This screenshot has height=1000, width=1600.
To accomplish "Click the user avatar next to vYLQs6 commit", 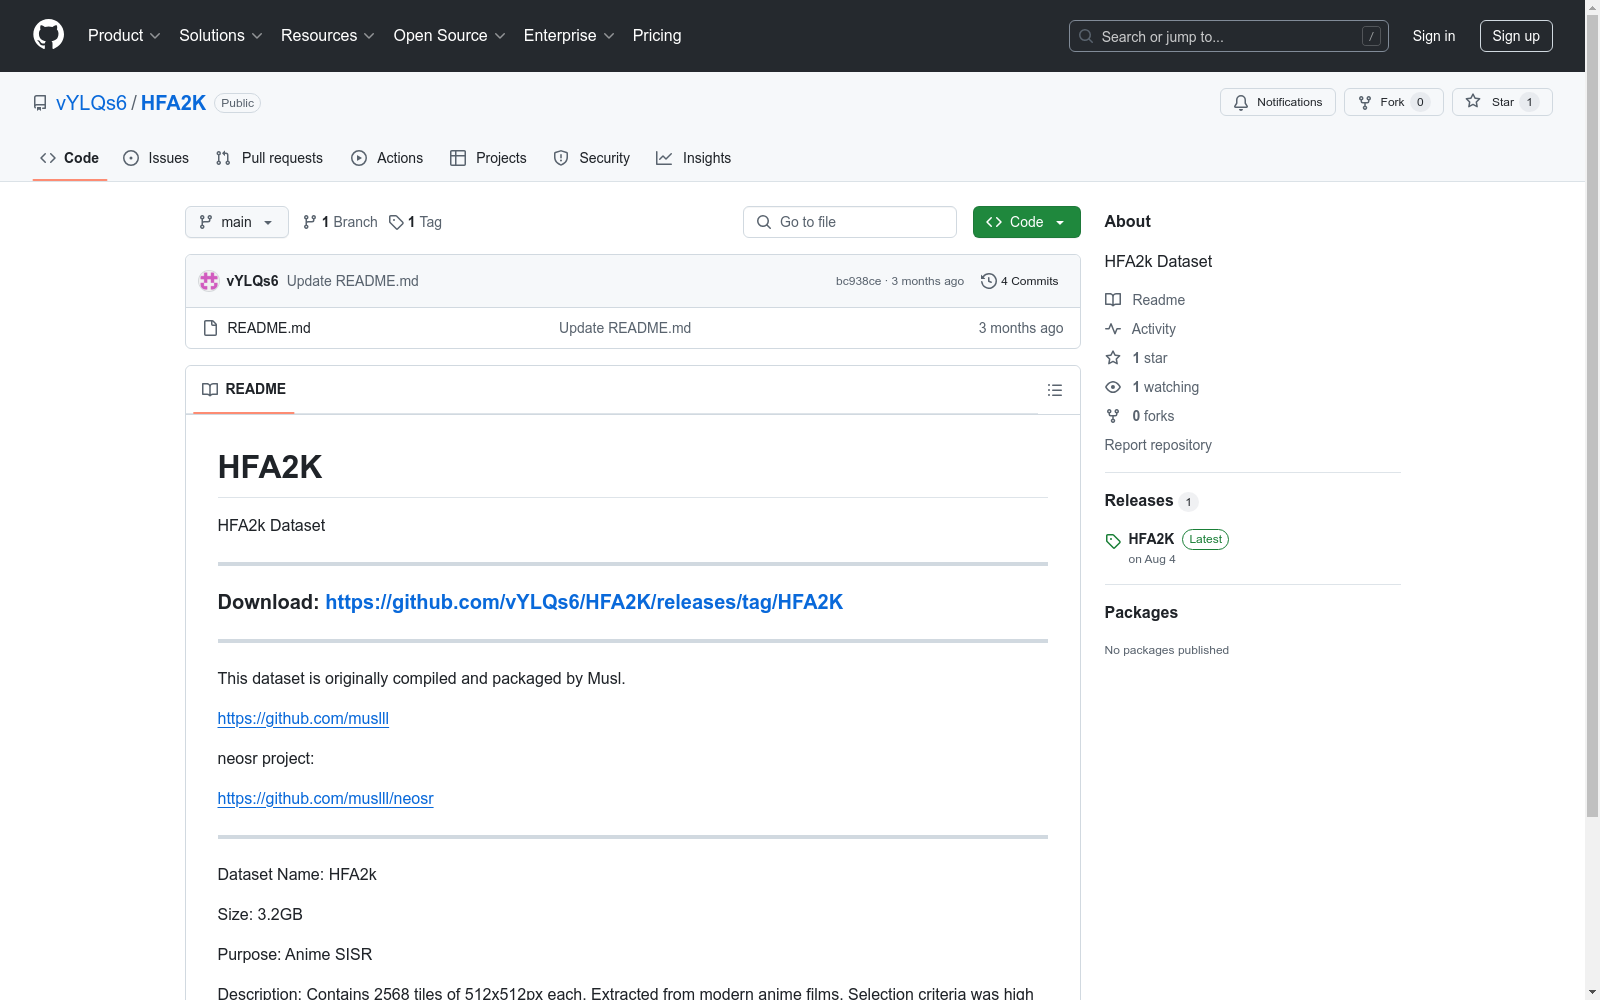I will click(209, 281).
